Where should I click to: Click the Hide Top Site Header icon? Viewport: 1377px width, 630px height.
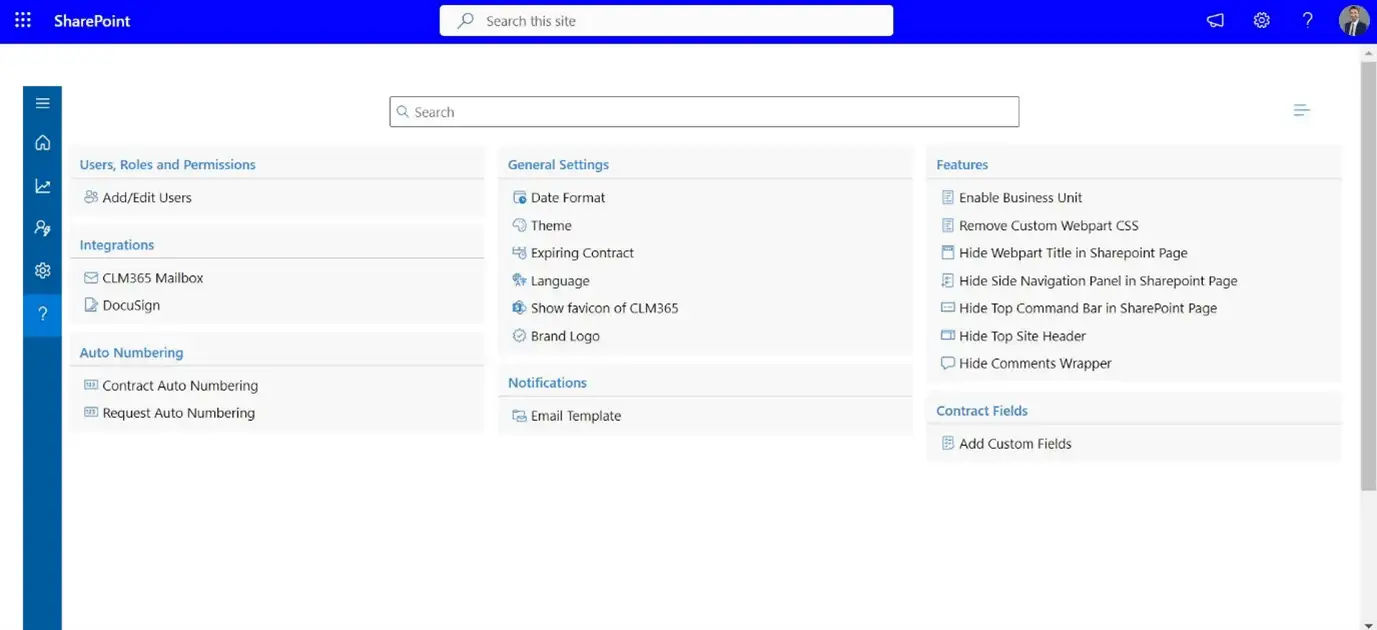point(948,336)
